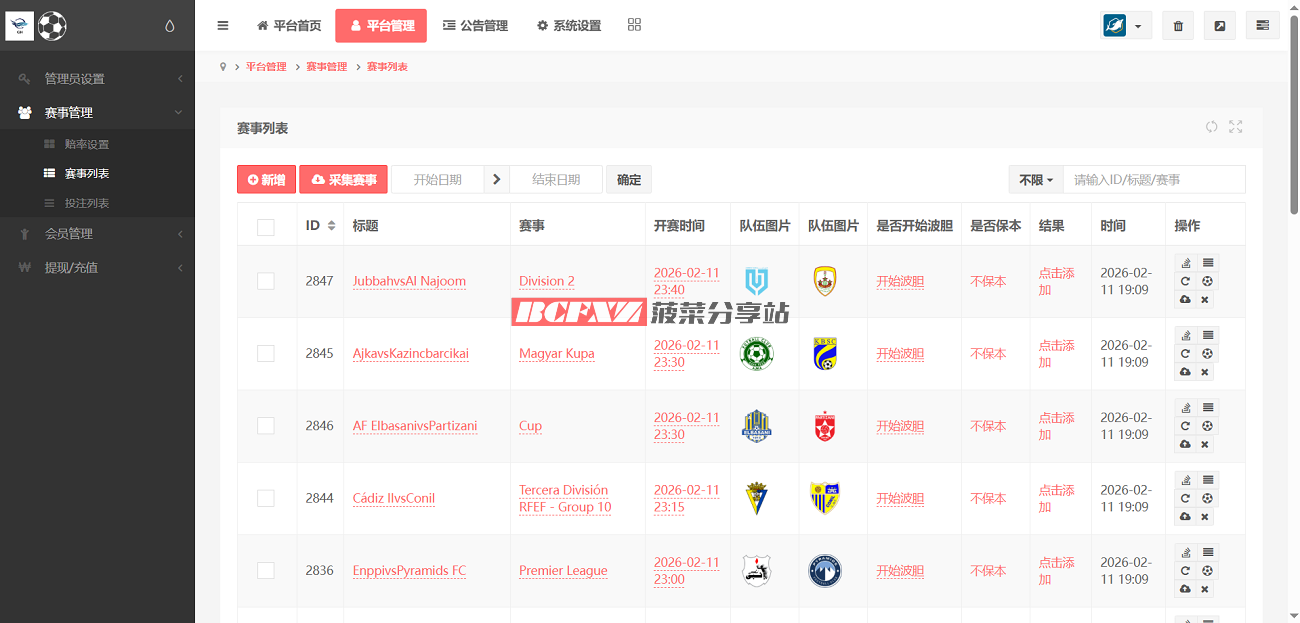Click the edit pencil icon for match 2836

[1185, 552]
